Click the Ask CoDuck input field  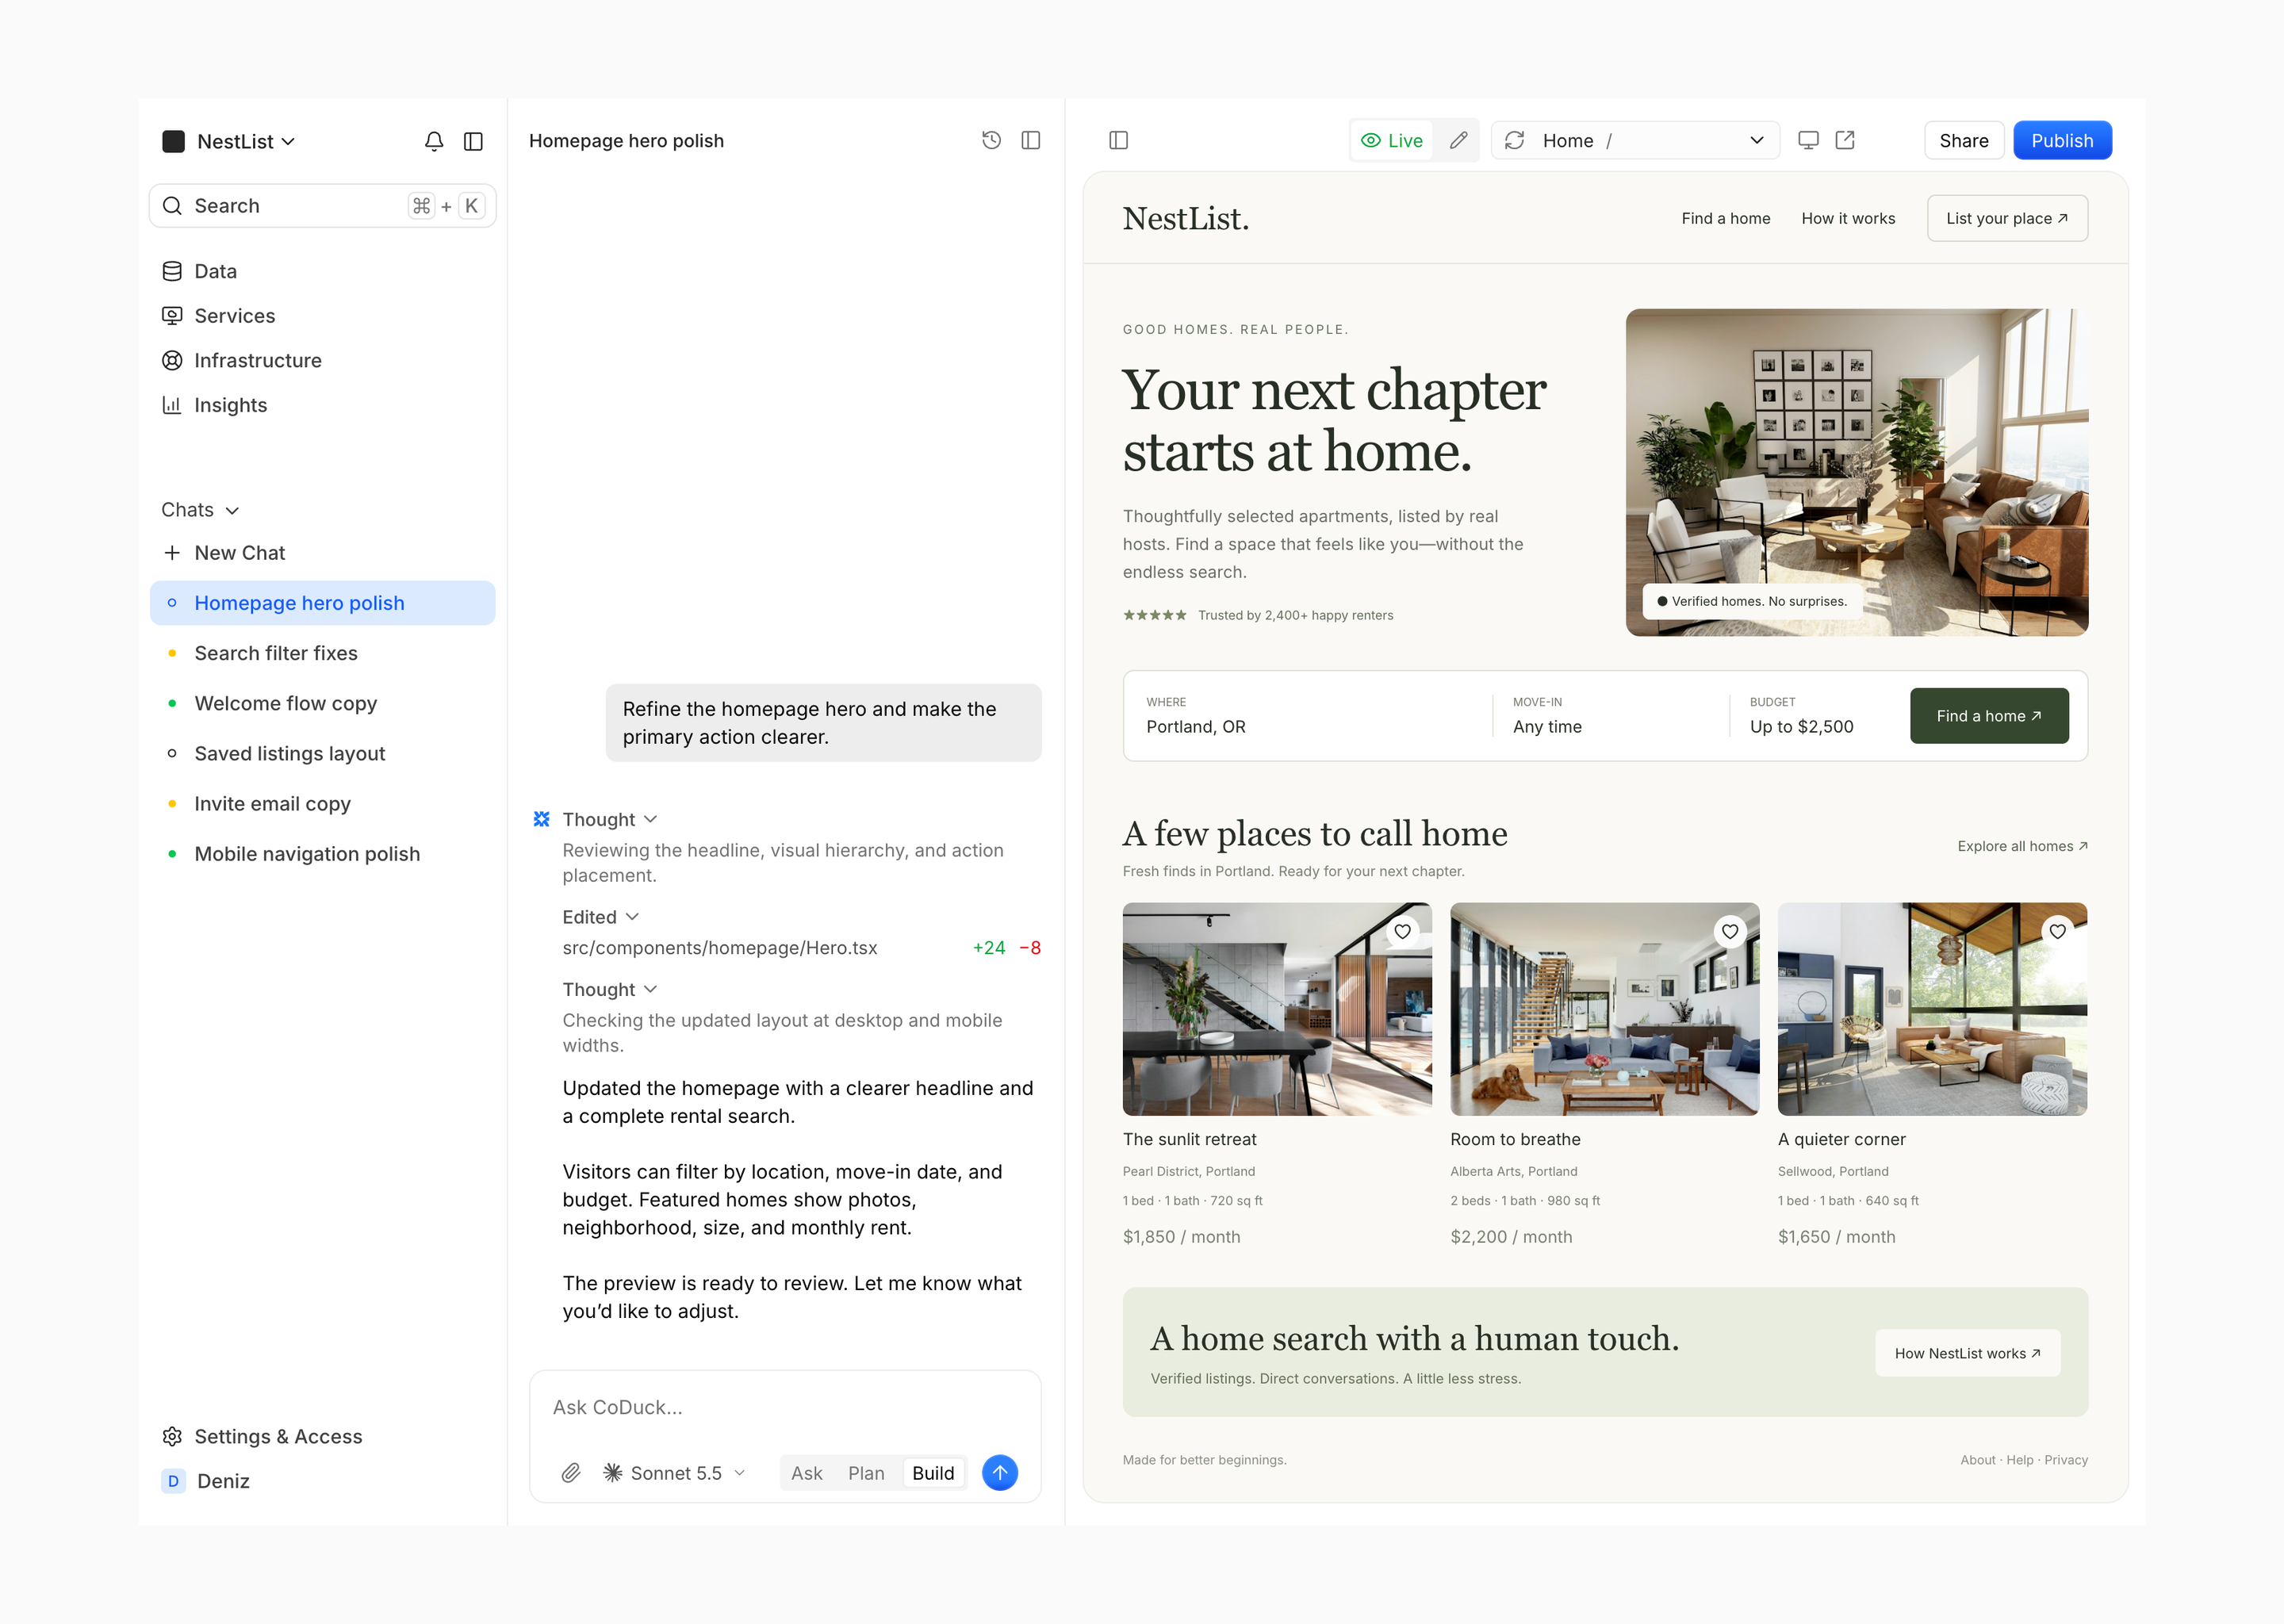[x=785, y=1407]
